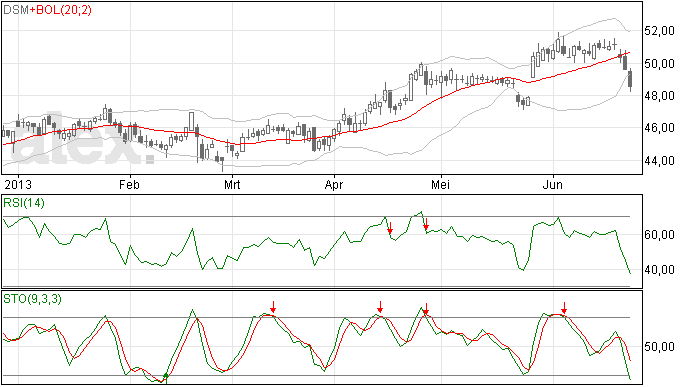Click the +BOL(20;2) indicator label

point(61,10)
